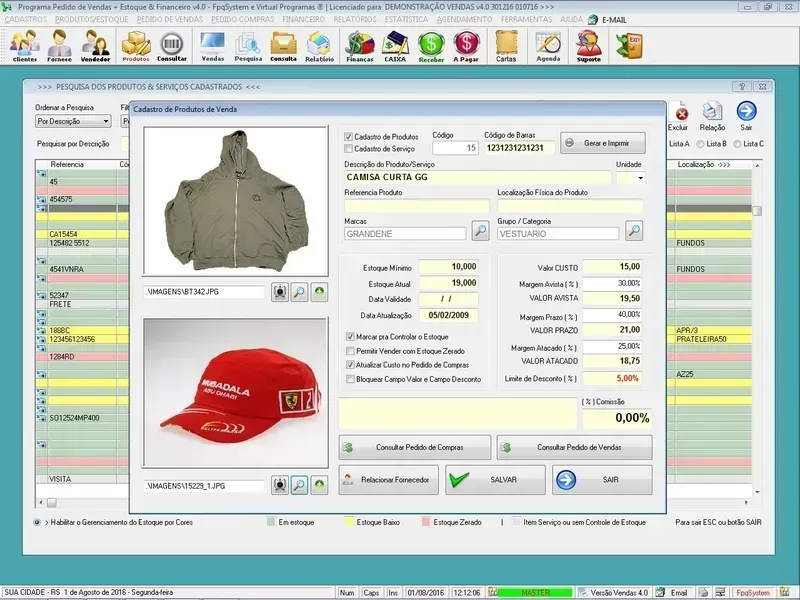Open the Finanças toolbar icon

coord(359,46)
